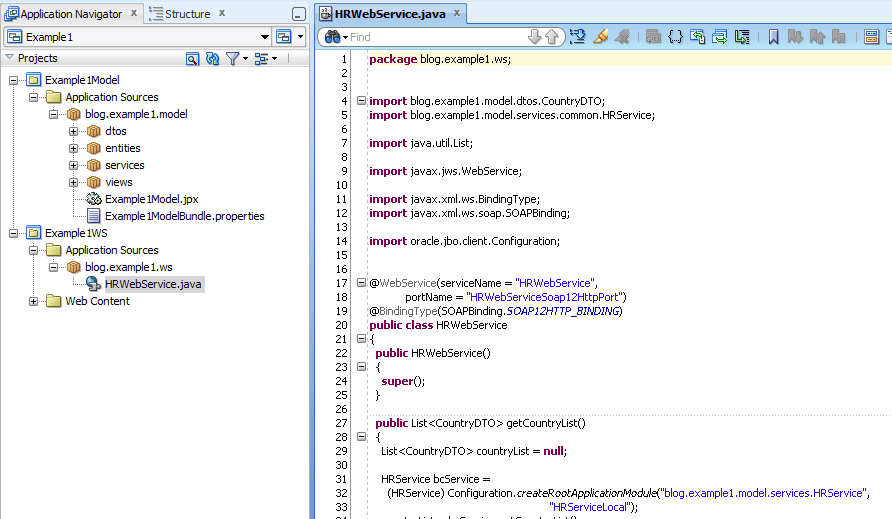Select Example1Model.jpx in the tree
Screen dimensions: 892x519
[x=151, y=199]
